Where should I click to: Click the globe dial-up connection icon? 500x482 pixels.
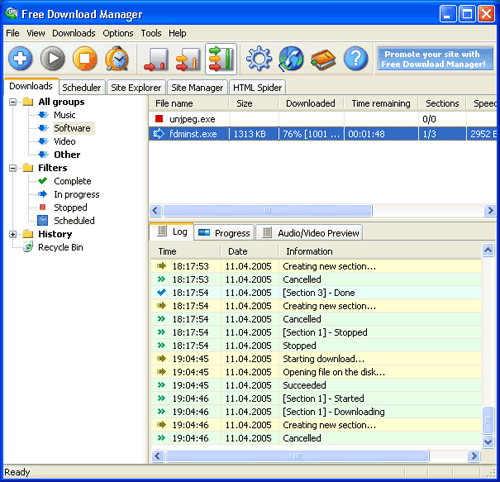(291, 59)
